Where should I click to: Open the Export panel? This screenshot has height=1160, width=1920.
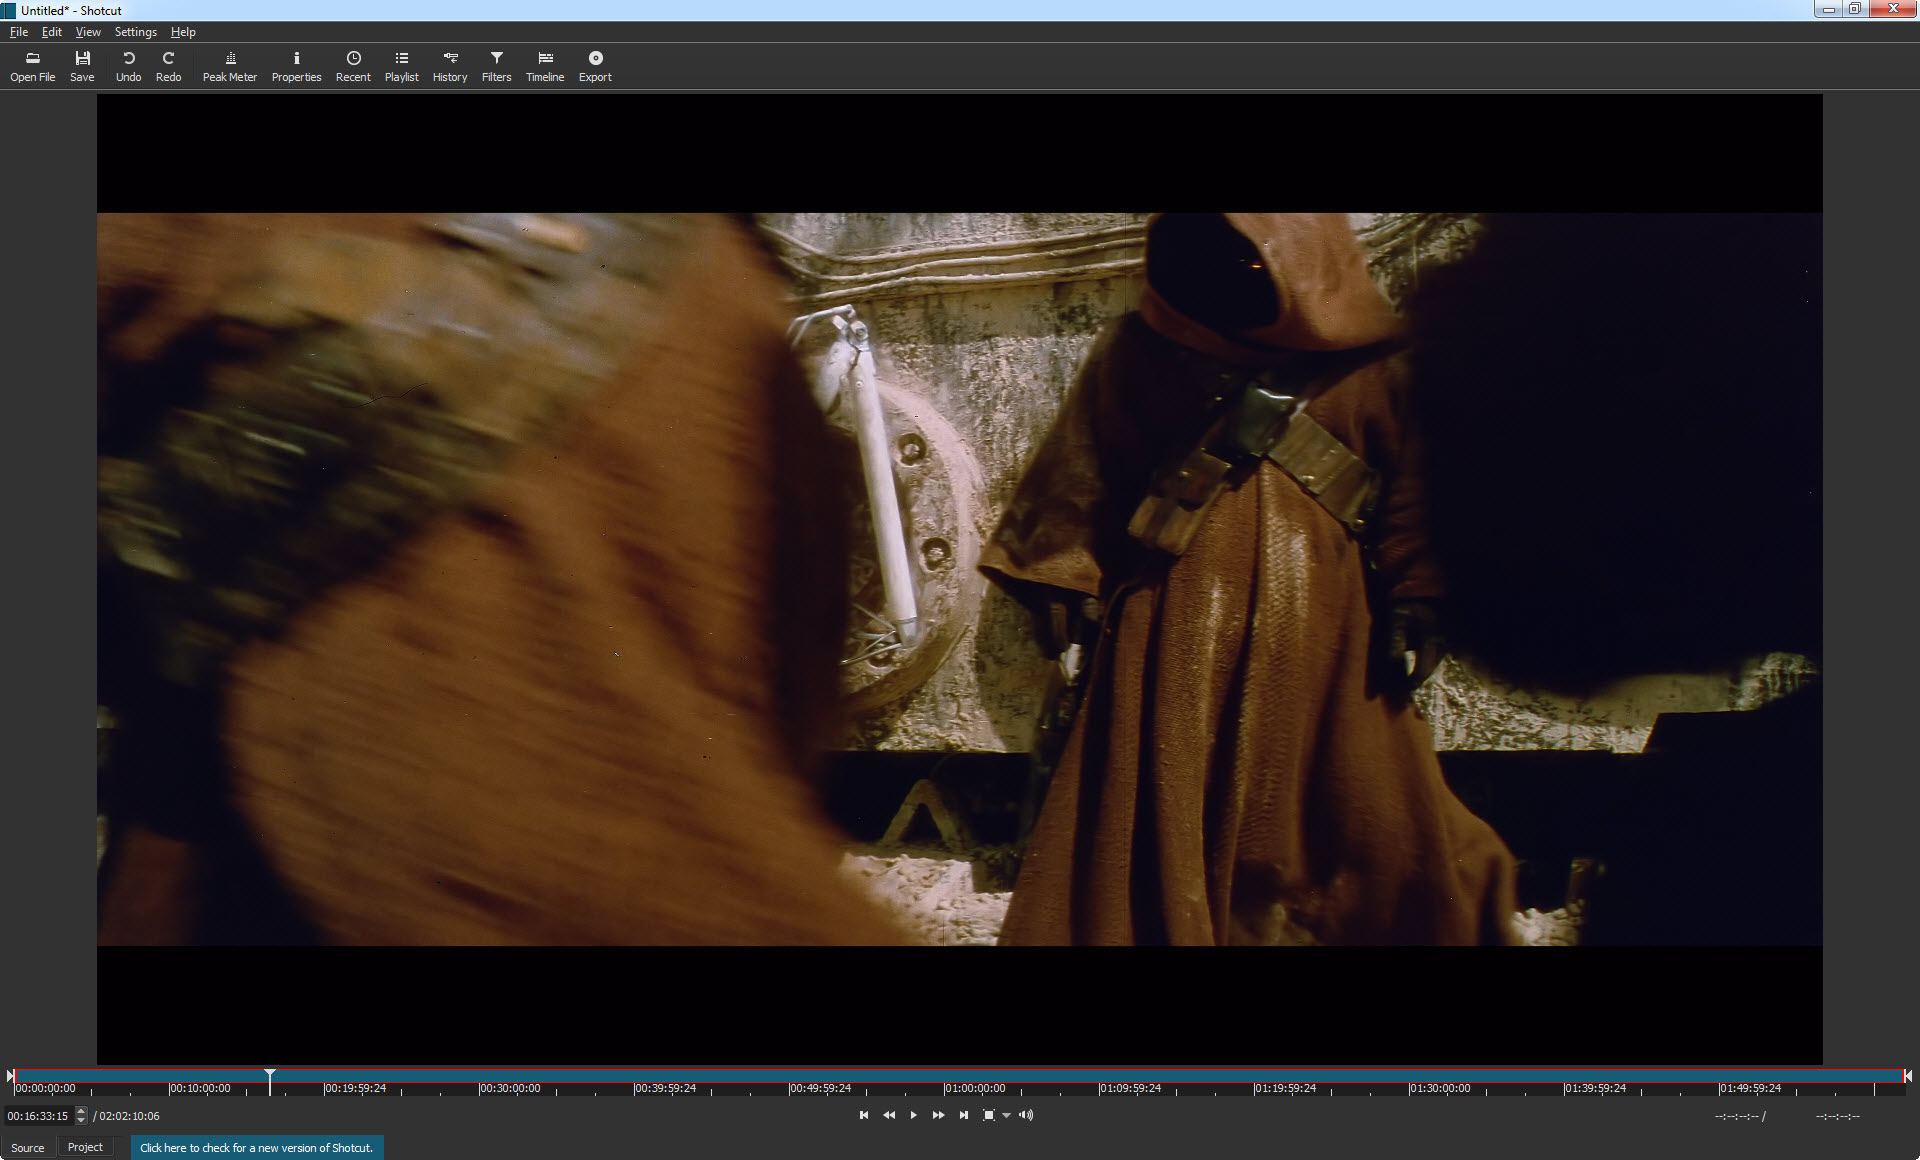[x=595, y=66]
